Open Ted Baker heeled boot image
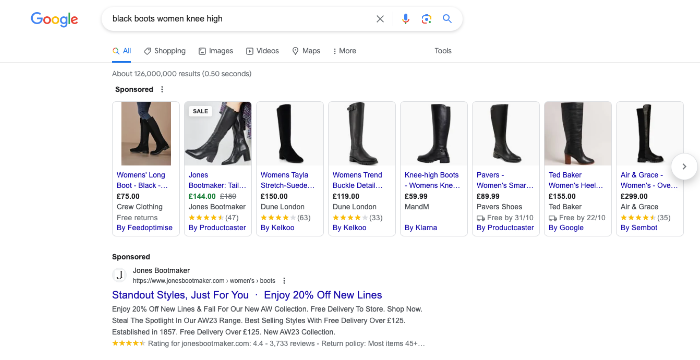This screenshot has height=360, width=700. pos(578,134)
